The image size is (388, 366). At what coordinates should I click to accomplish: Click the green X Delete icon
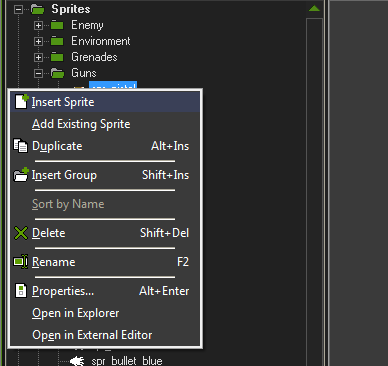[x=21, y=233]
